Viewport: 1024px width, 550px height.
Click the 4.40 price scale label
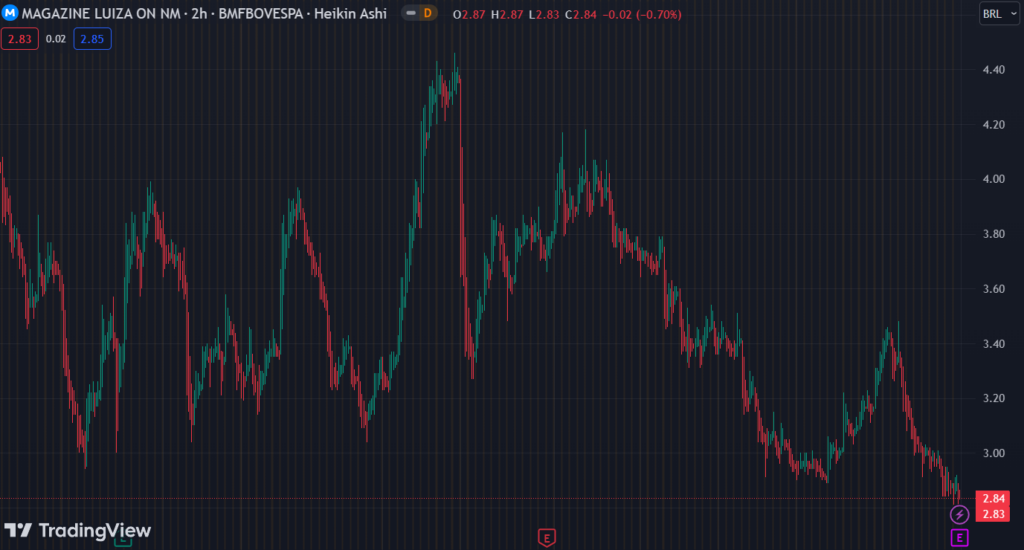click(993, 70)
